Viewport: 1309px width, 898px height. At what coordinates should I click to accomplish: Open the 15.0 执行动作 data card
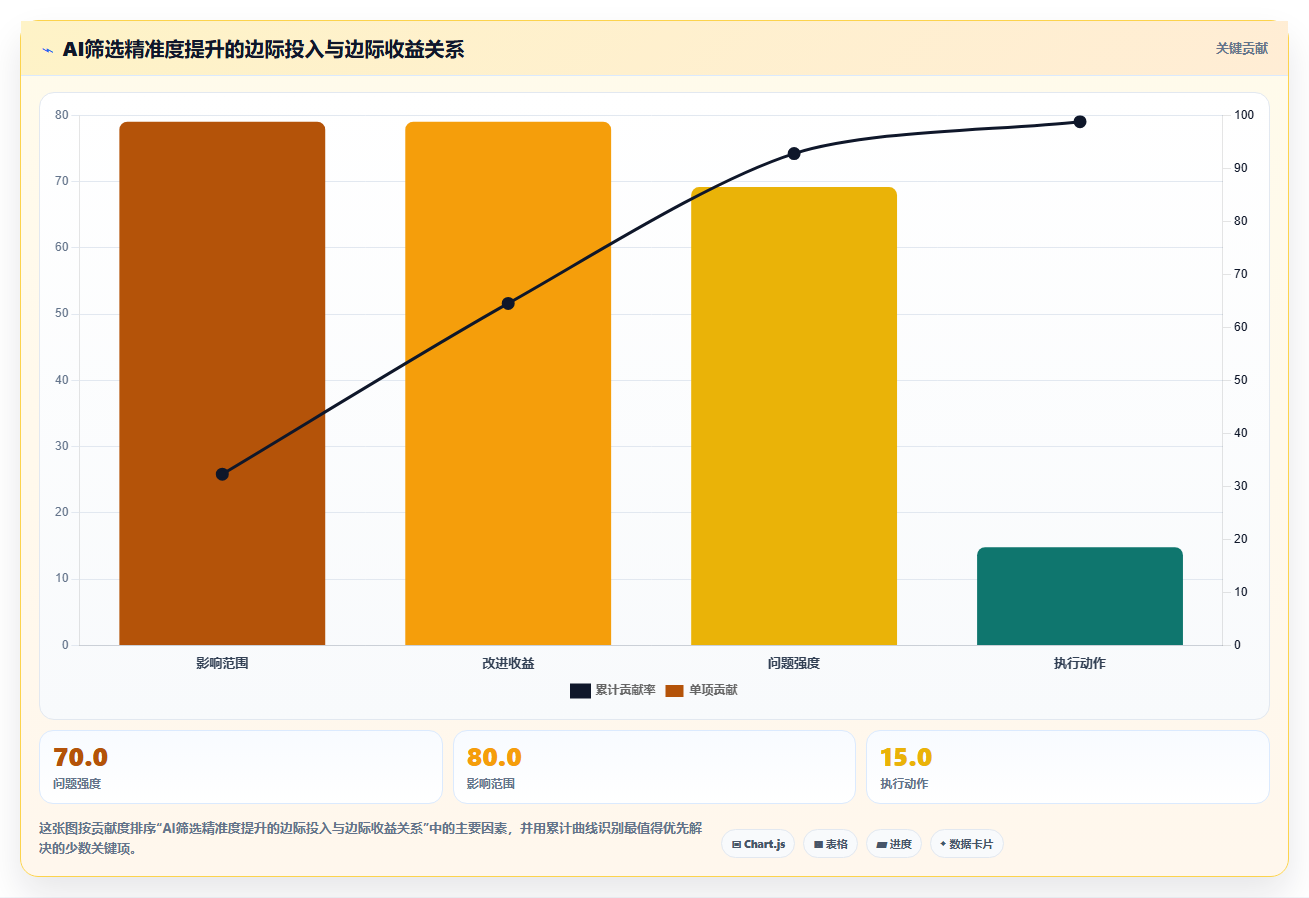[1068, 767]
